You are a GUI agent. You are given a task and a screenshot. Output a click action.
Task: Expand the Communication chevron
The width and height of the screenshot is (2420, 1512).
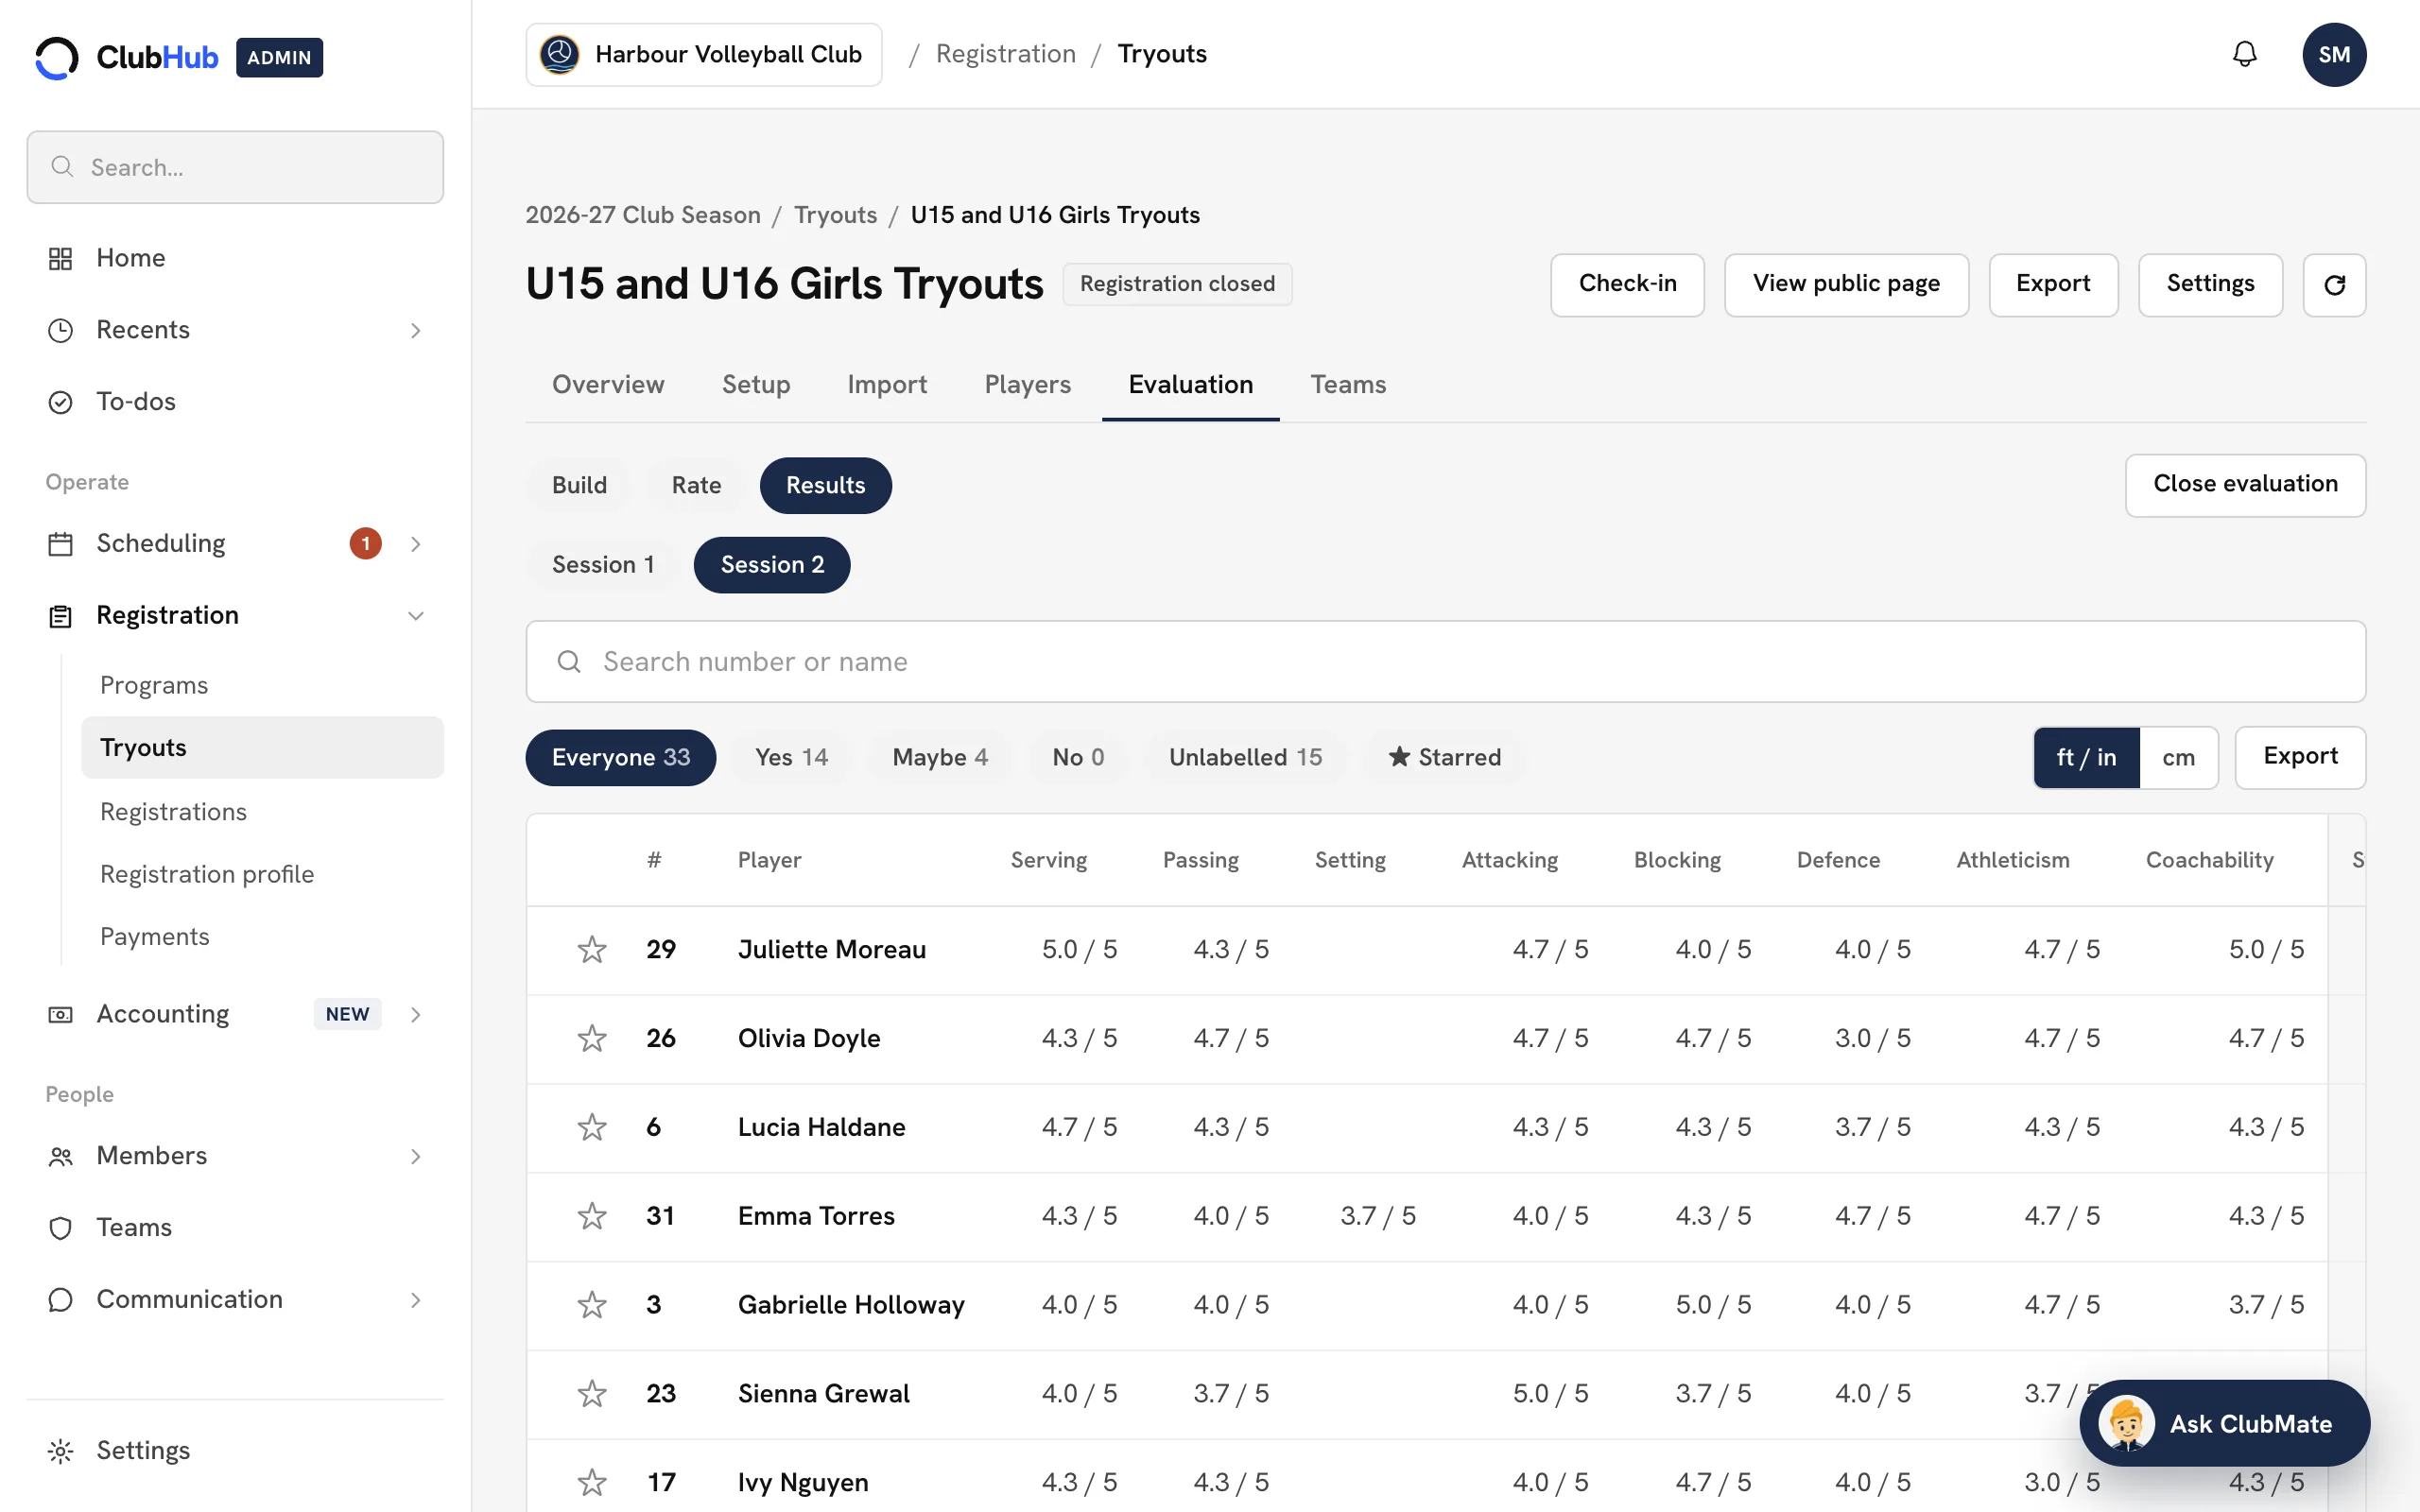point(416,1300)
